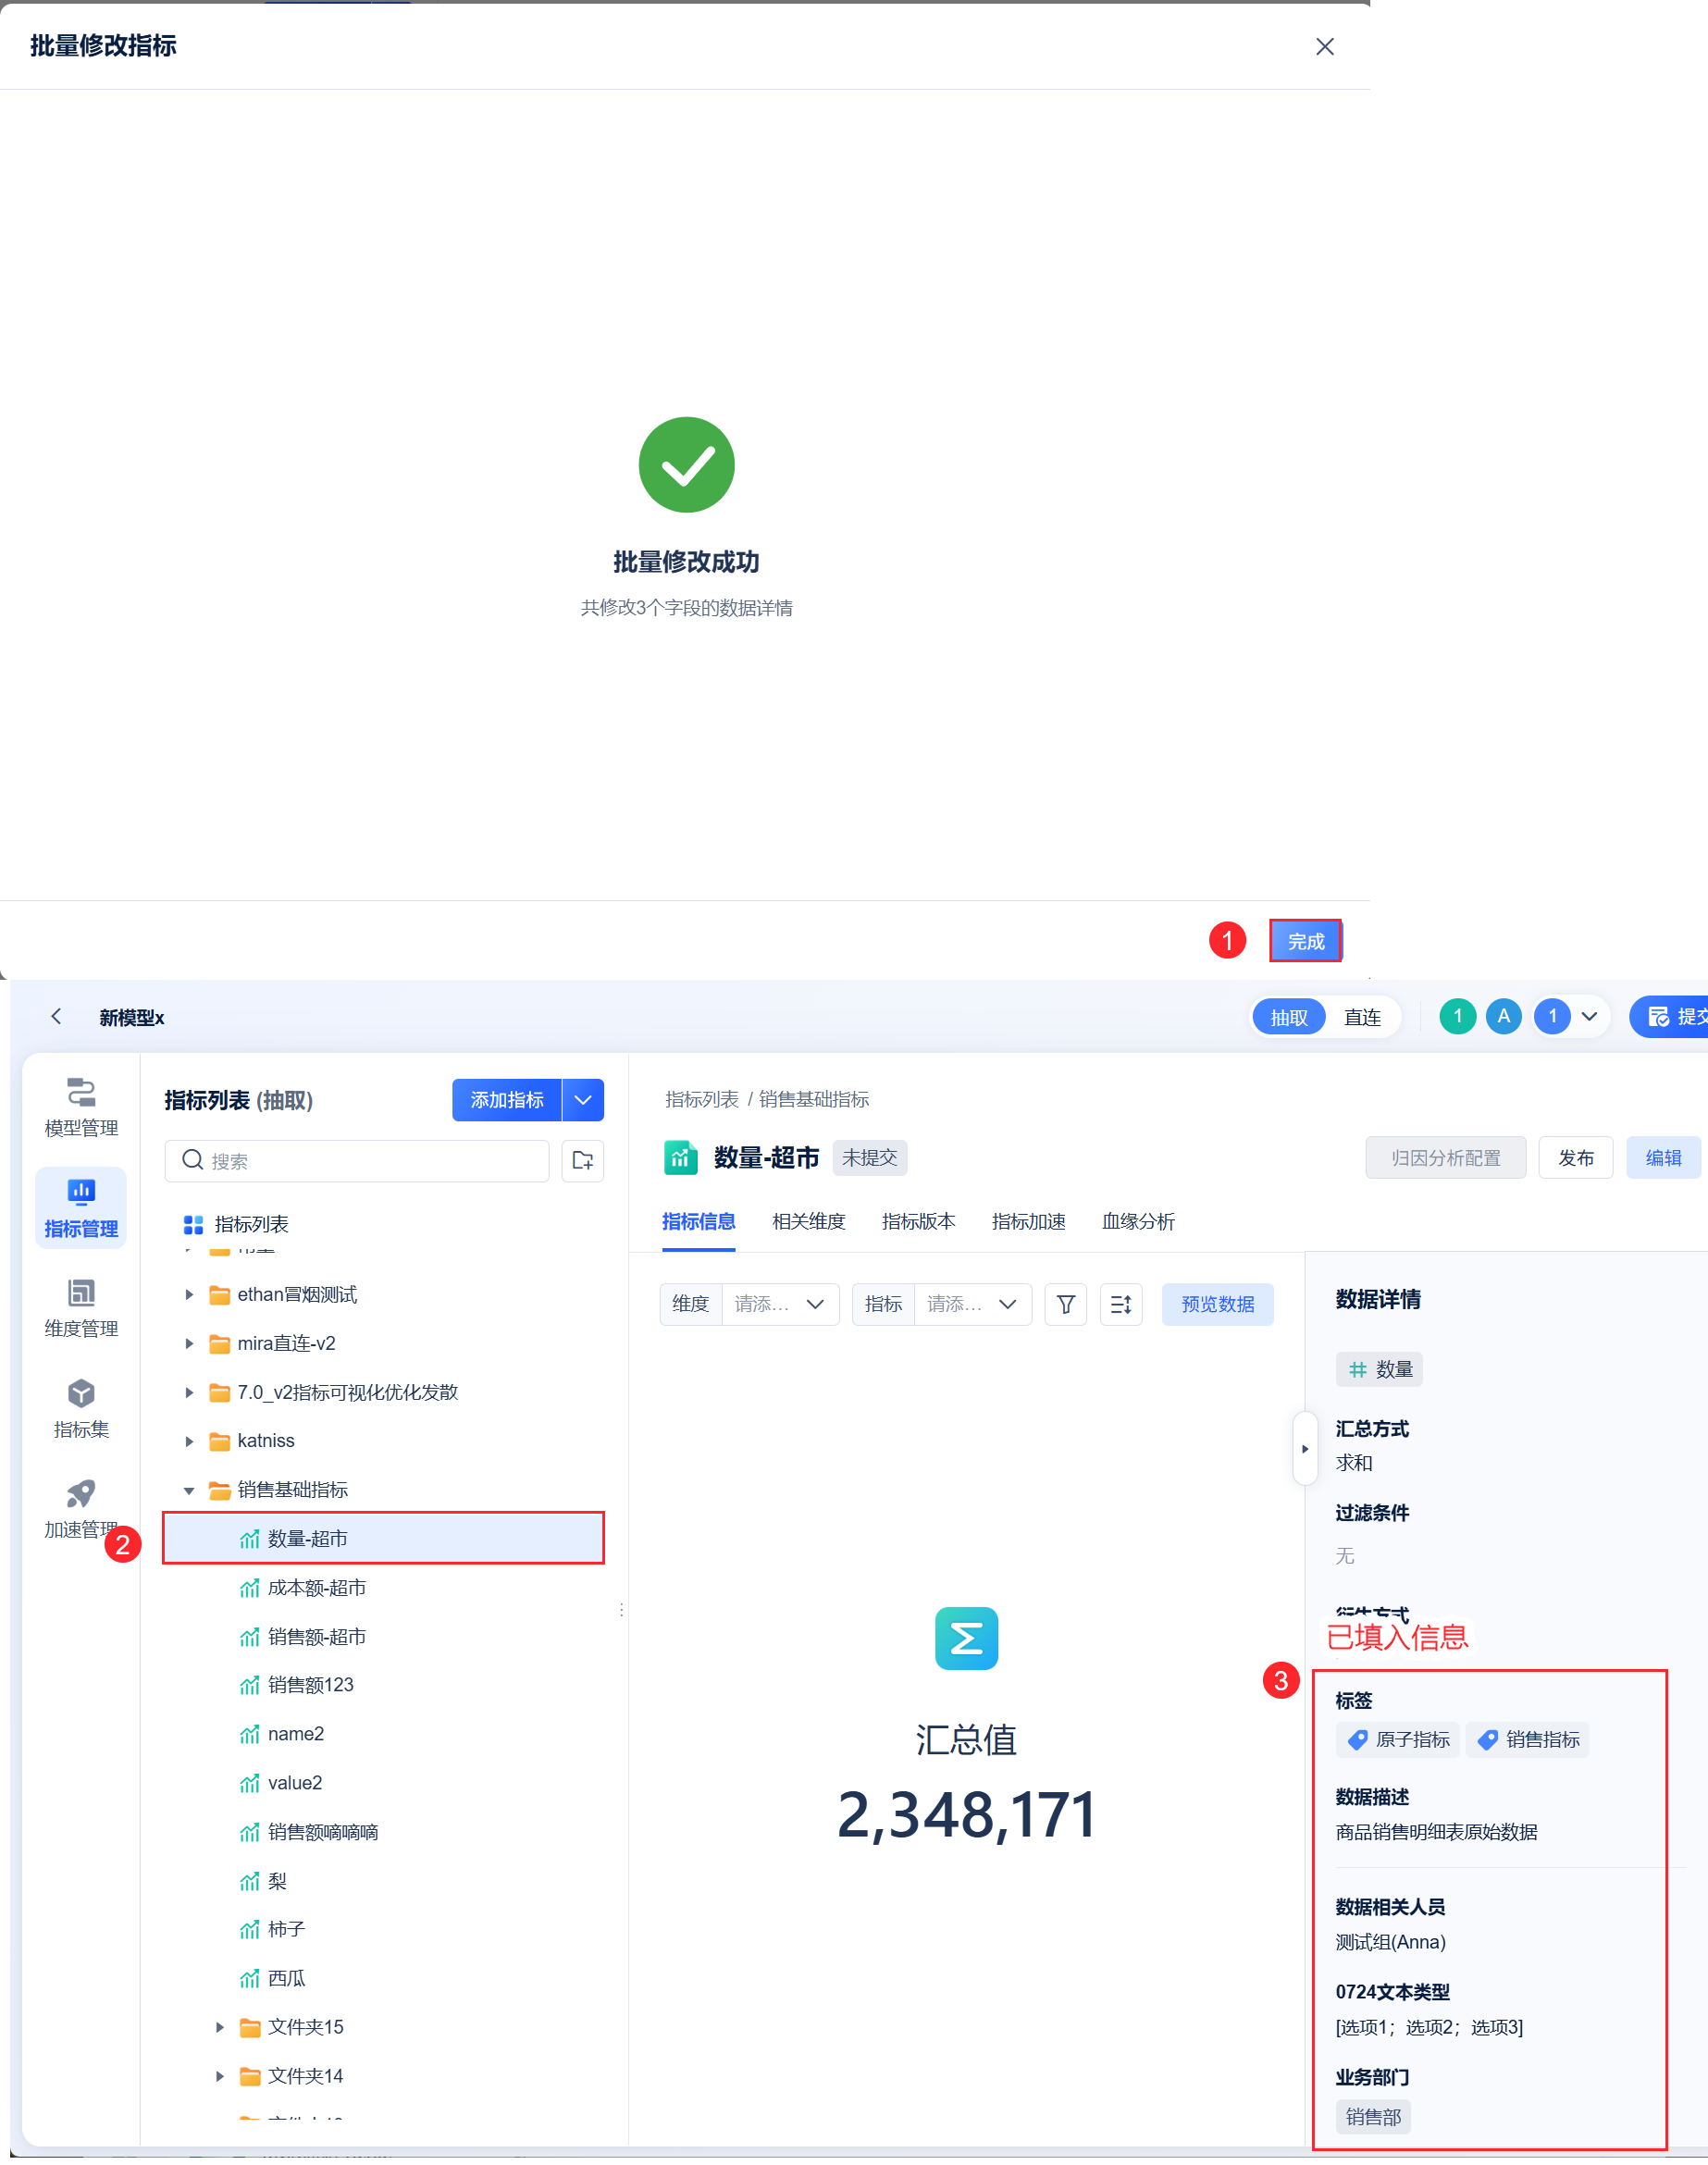Expand the 文件夹15 folder

(219, 2027)
